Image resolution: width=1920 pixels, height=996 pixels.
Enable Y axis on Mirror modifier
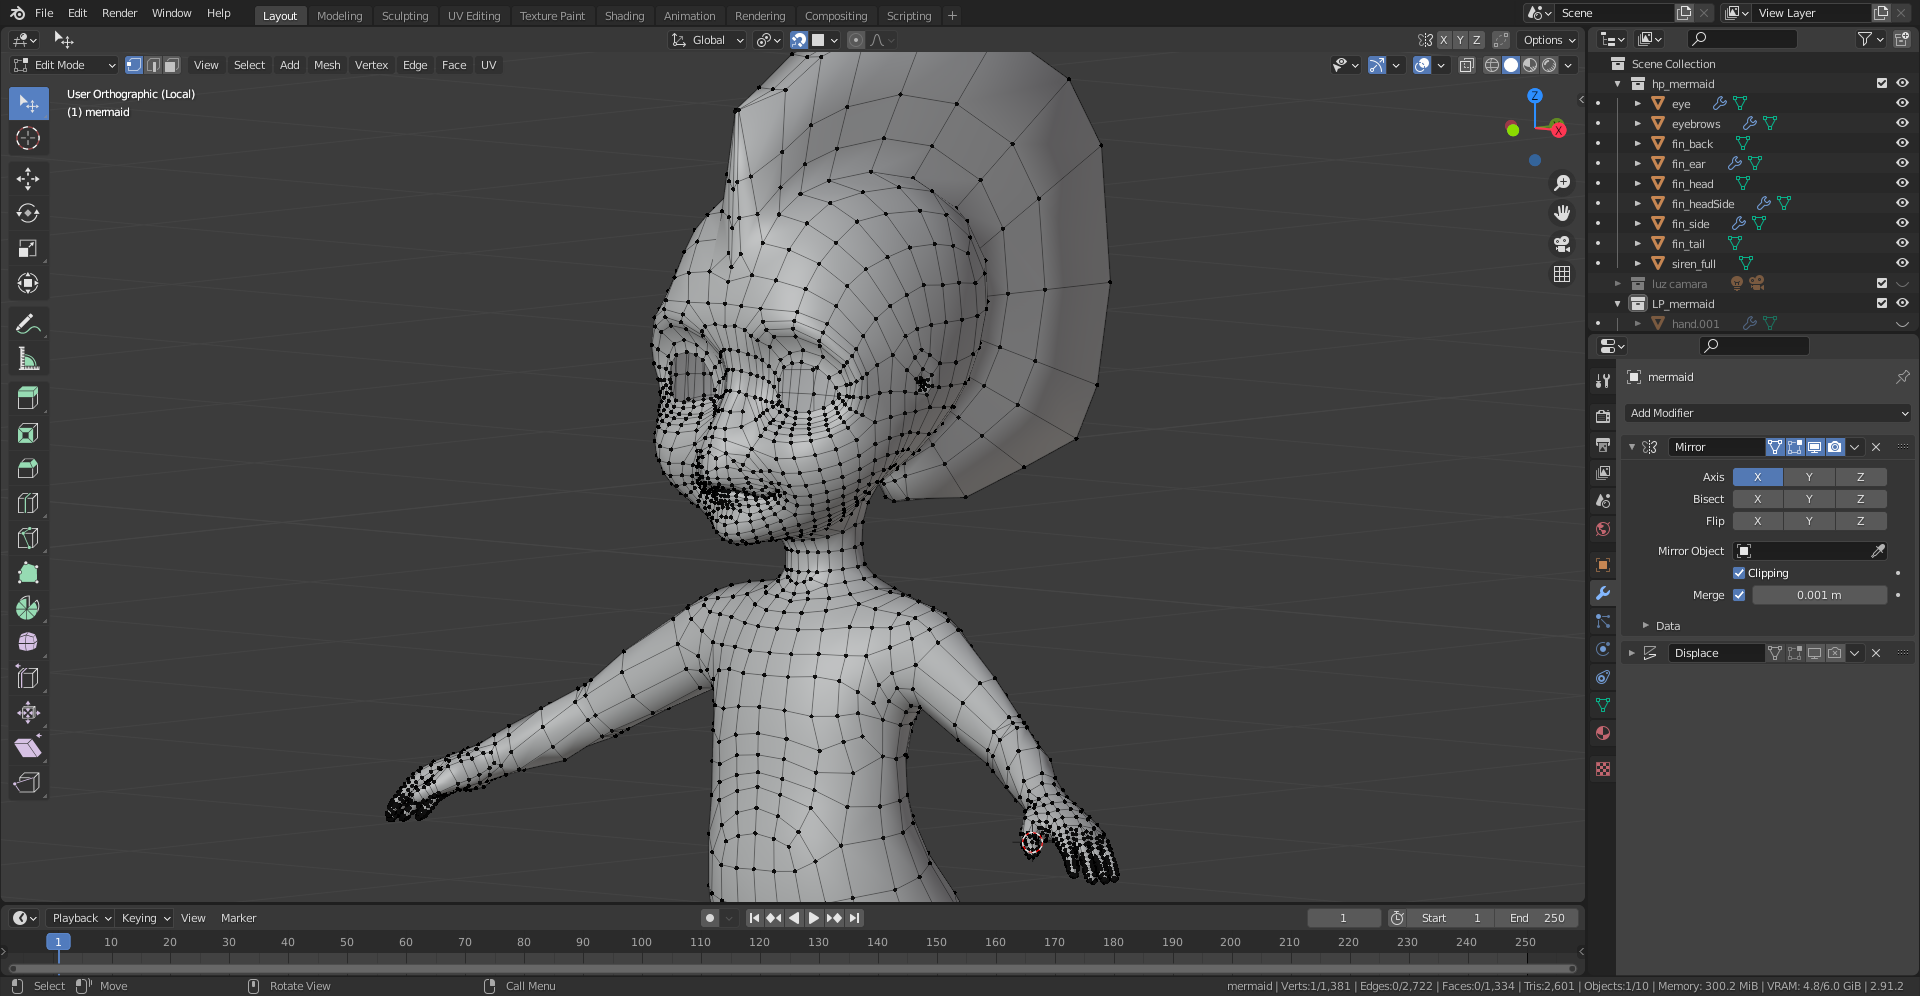pyautogui.click(x=1809, y=477)
